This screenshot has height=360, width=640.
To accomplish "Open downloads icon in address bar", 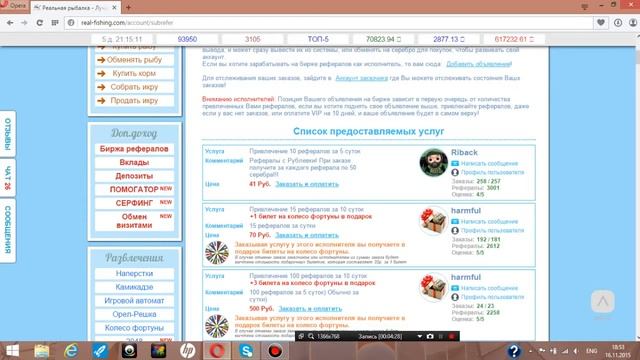I will [618, 23].
